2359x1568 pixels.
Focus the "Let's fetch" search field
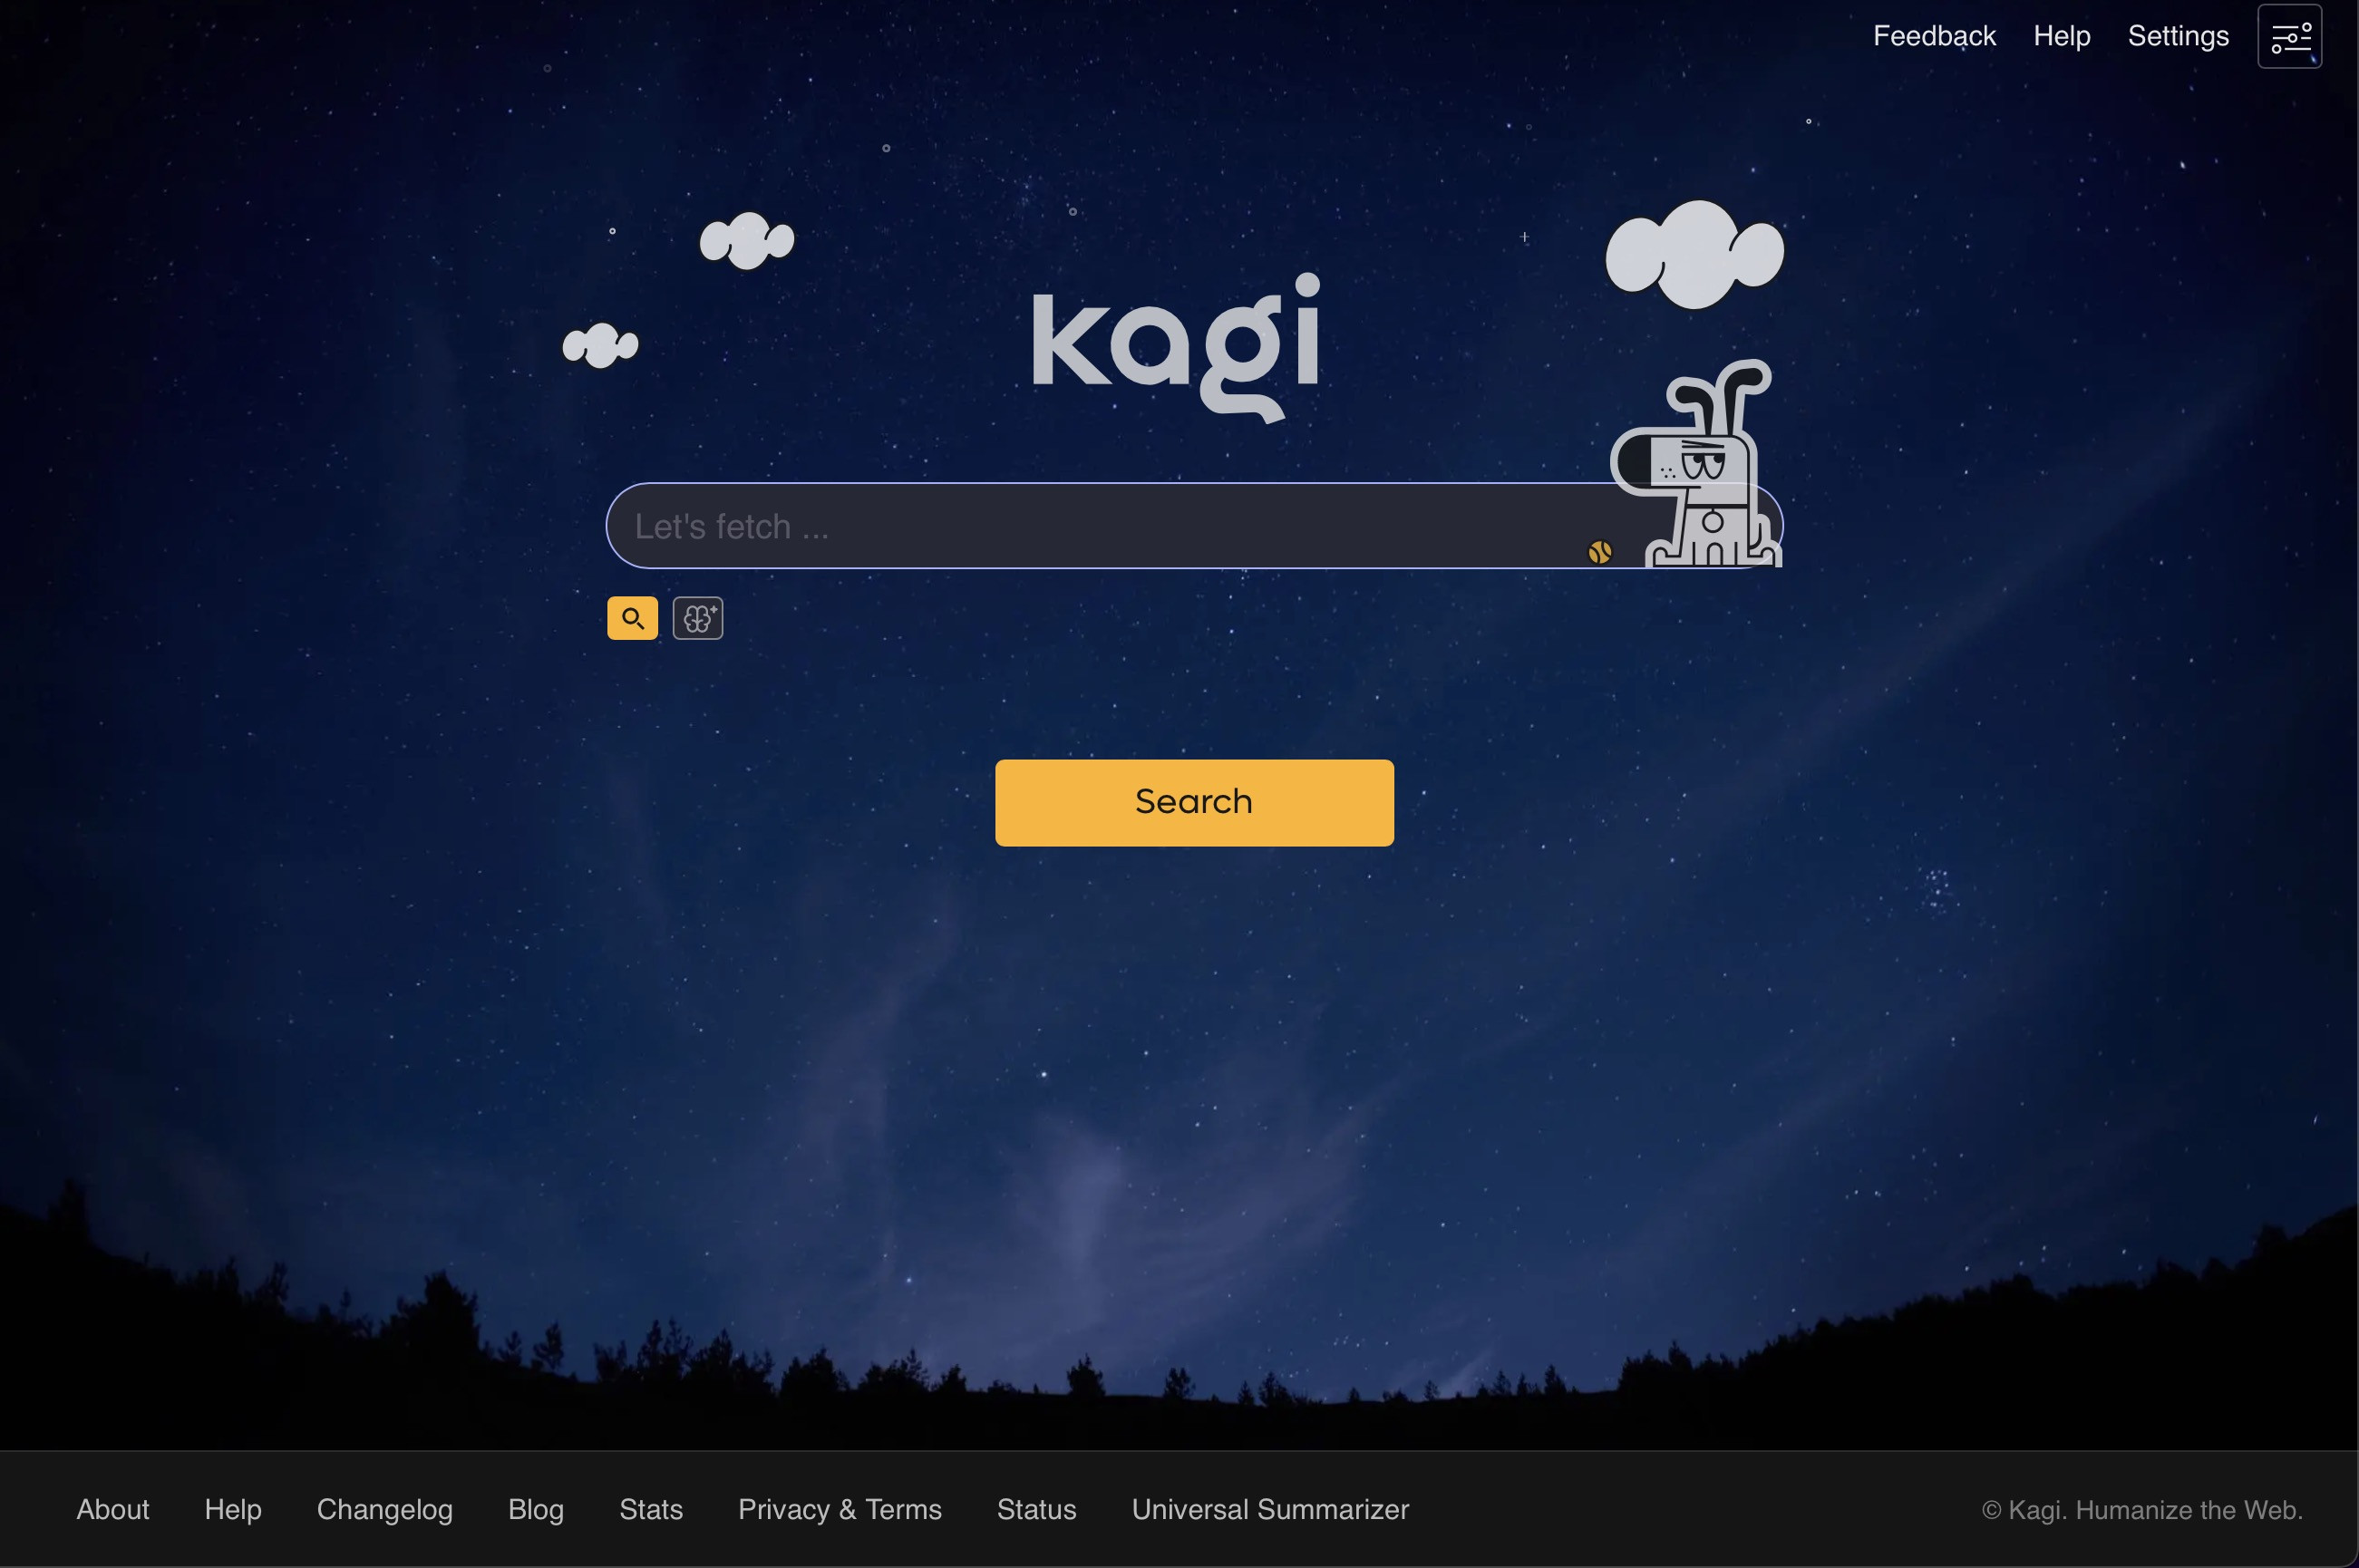[1100, 526]
